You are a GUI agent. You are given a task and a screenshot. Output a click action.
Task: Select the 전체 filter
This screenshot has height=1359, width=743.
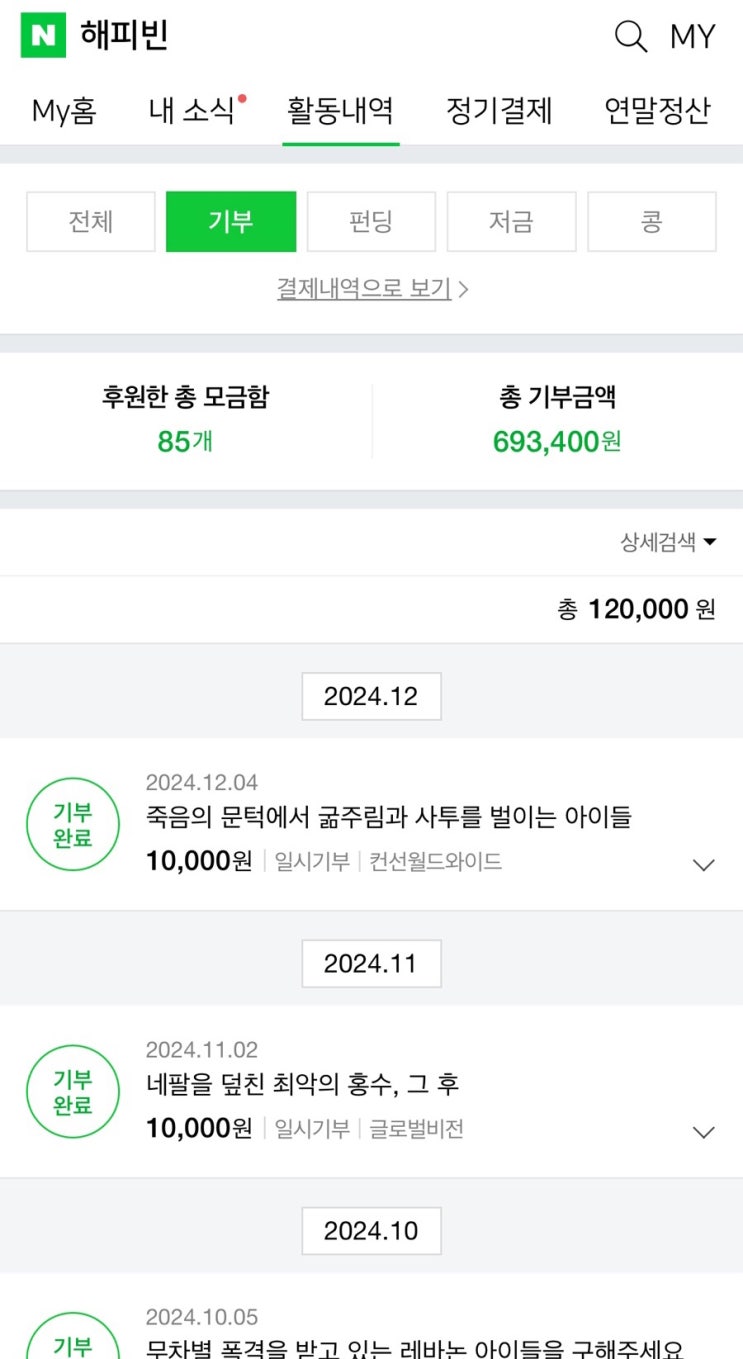coord(91,222)
